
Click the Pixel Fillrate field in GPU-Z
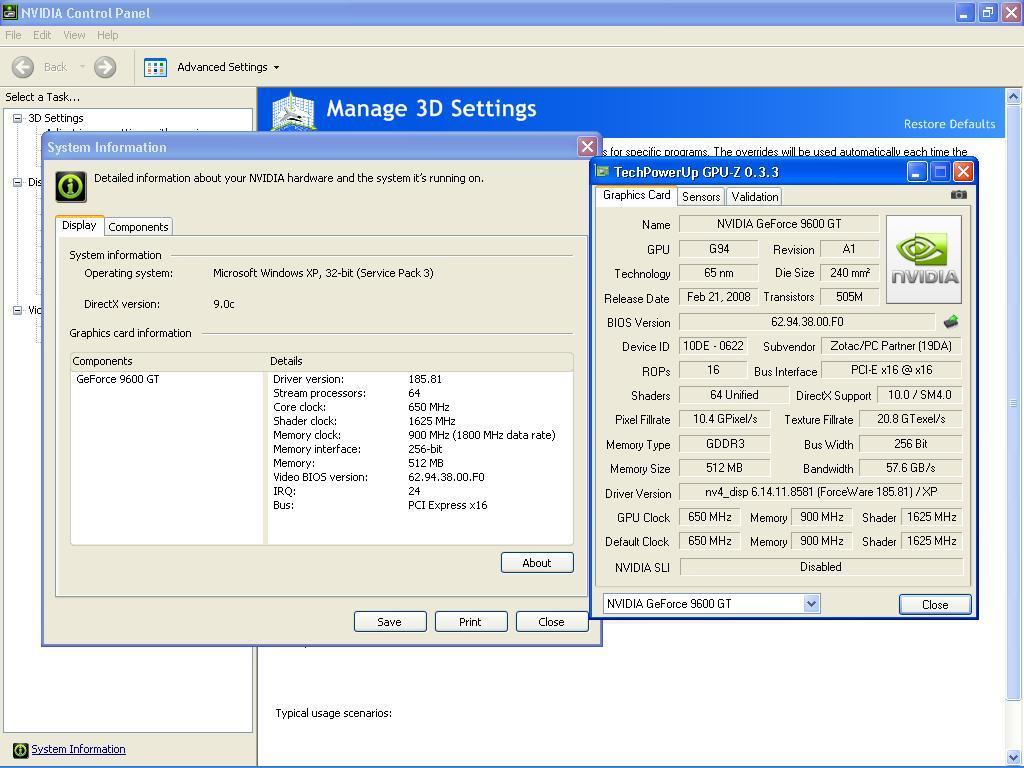[x=725, y=419]
